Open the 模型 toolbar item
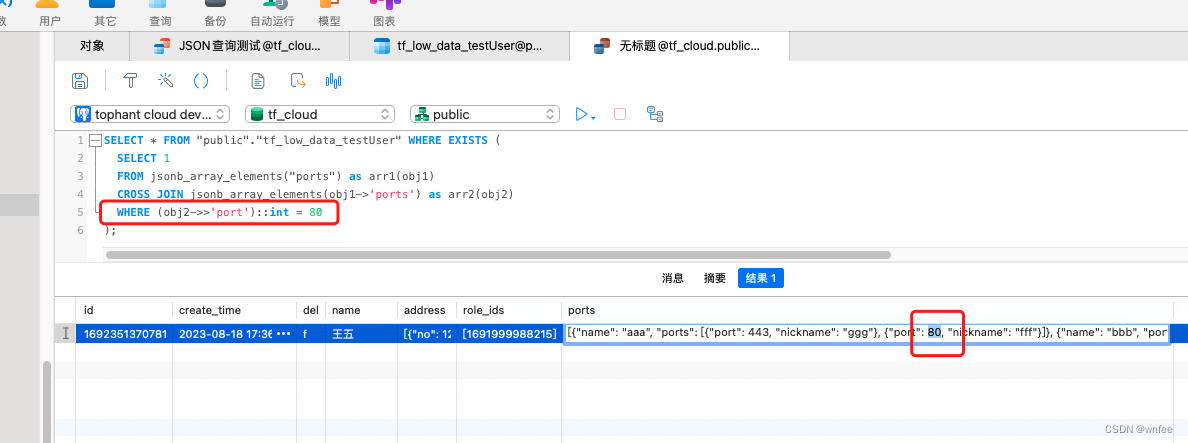Image resolution: width=1188 pixels, height=443 pixels. (329, 14)
